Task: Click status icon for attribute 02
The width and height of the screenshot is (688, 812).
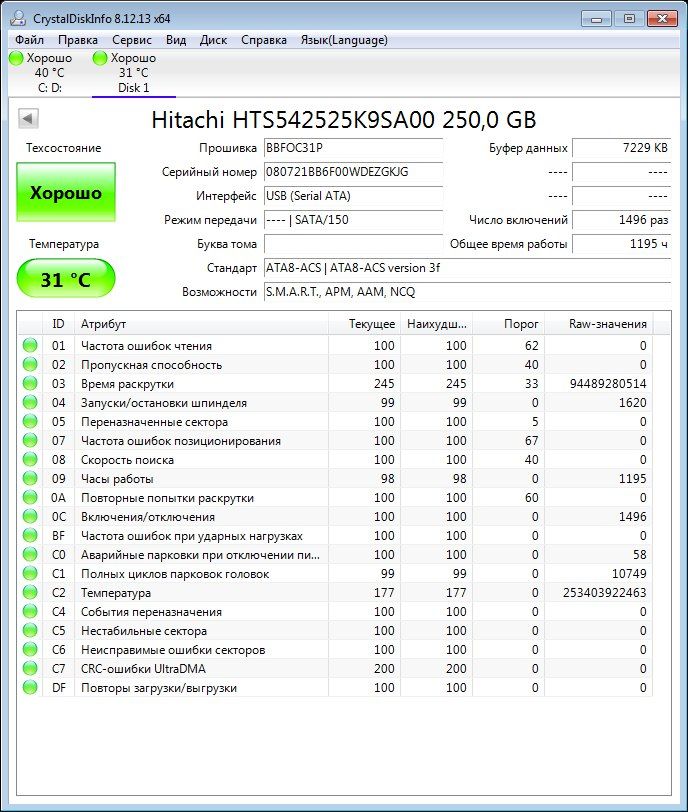Action: [x=30, y=364]
